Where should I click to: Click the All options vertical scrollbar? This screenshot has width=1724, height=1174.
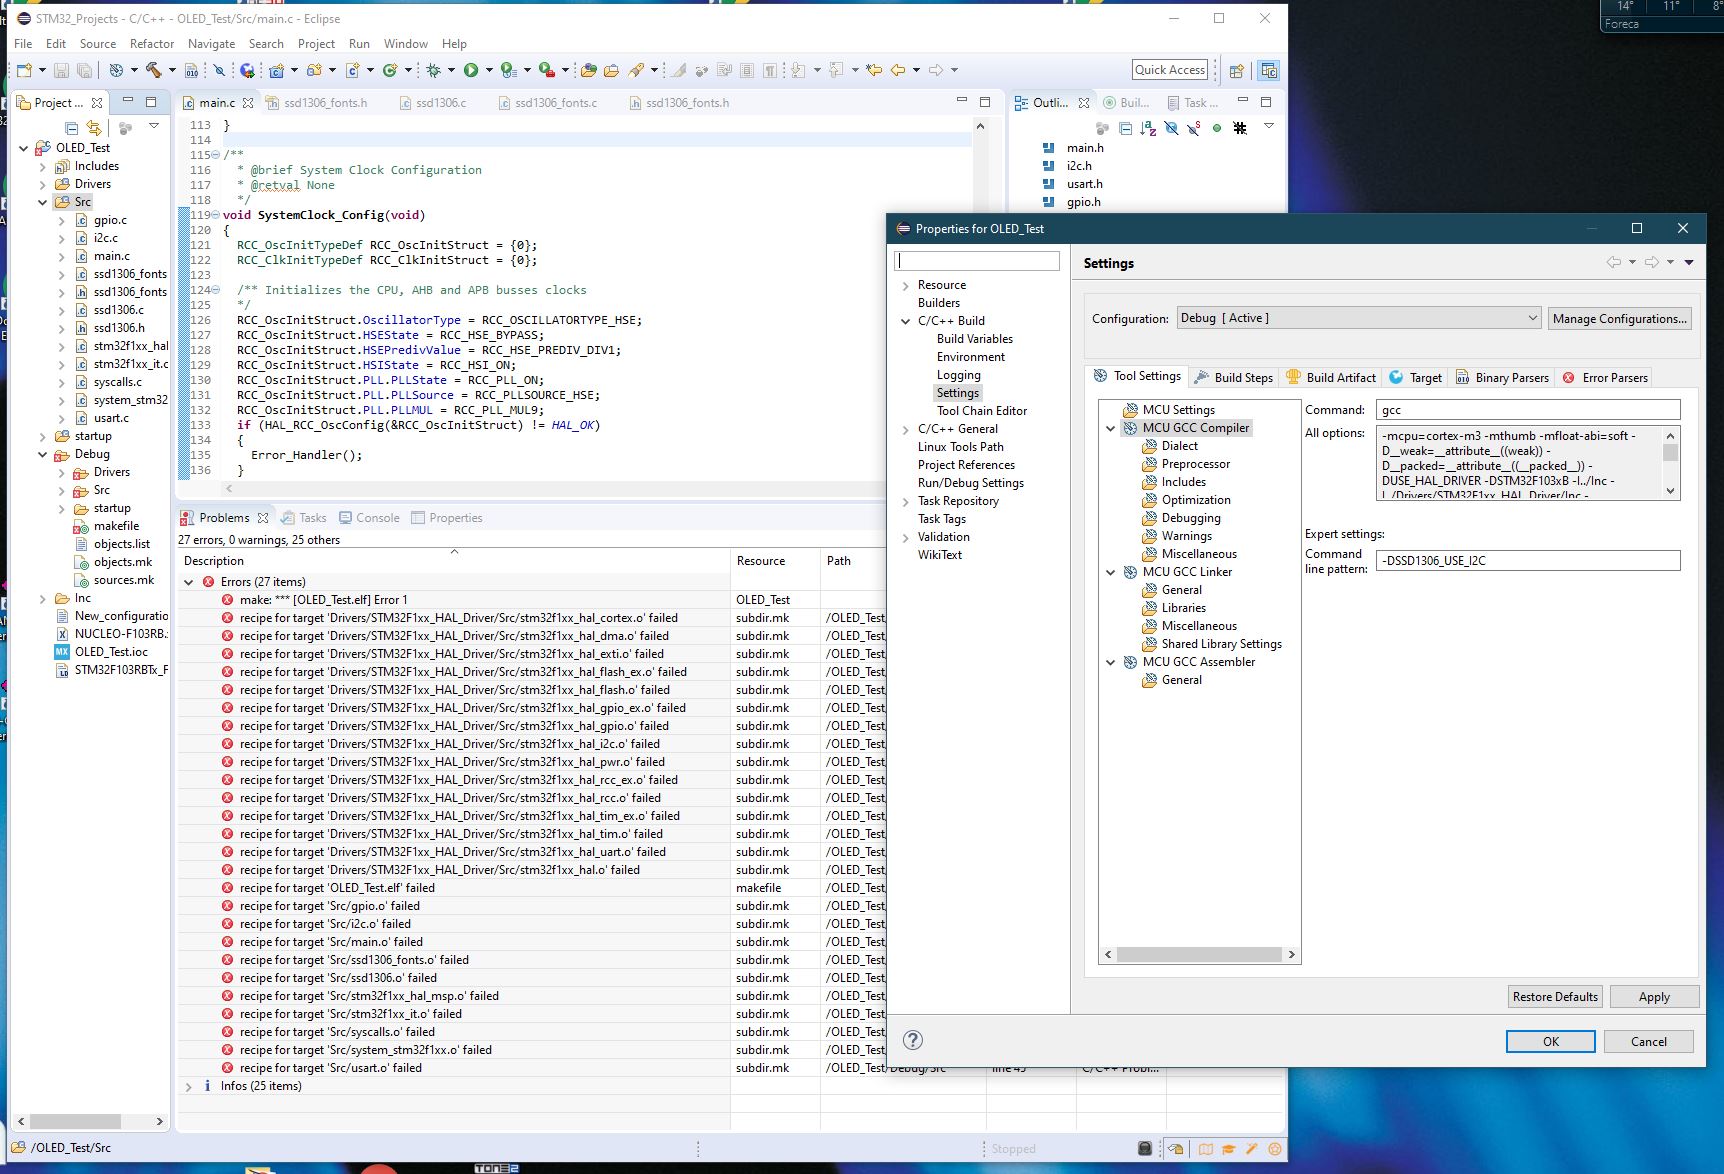pos(1670,463)
